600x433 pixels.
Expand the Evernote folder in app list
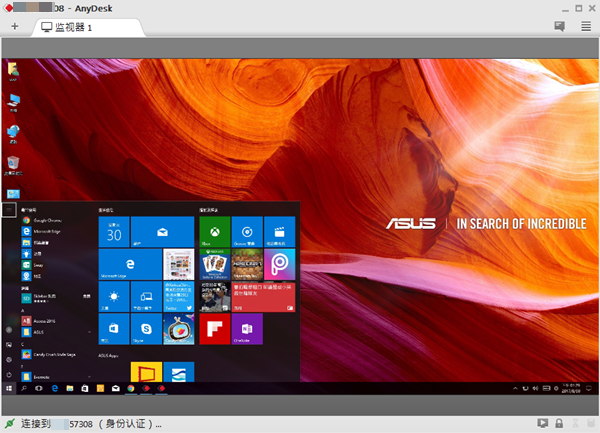click(57, 377)
